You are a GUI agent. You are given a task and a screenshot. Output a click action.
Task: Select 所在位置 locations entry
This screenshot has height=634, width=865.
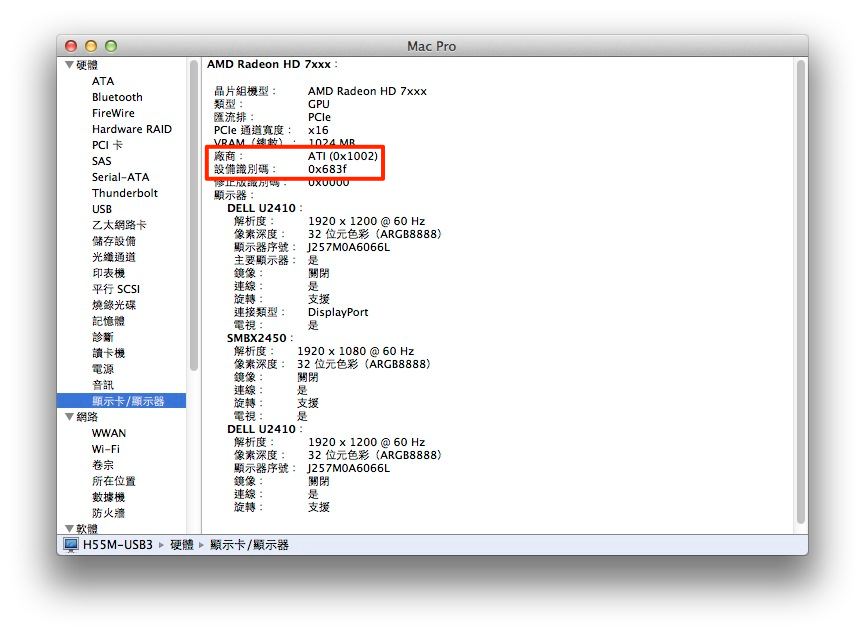pyautogui.click(x=114, y=481)
